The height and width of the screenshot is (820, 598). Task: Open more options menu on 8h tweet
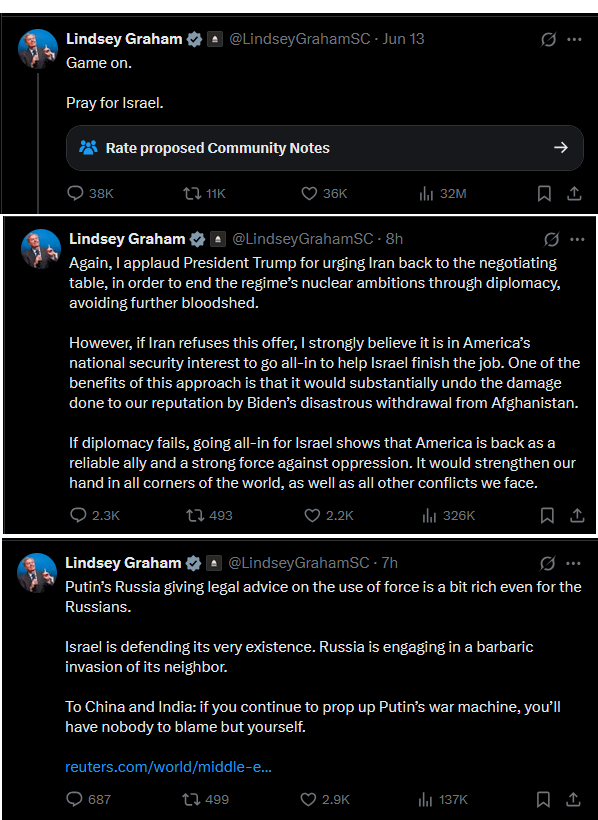pyautogui.click(x=577, y=240)
